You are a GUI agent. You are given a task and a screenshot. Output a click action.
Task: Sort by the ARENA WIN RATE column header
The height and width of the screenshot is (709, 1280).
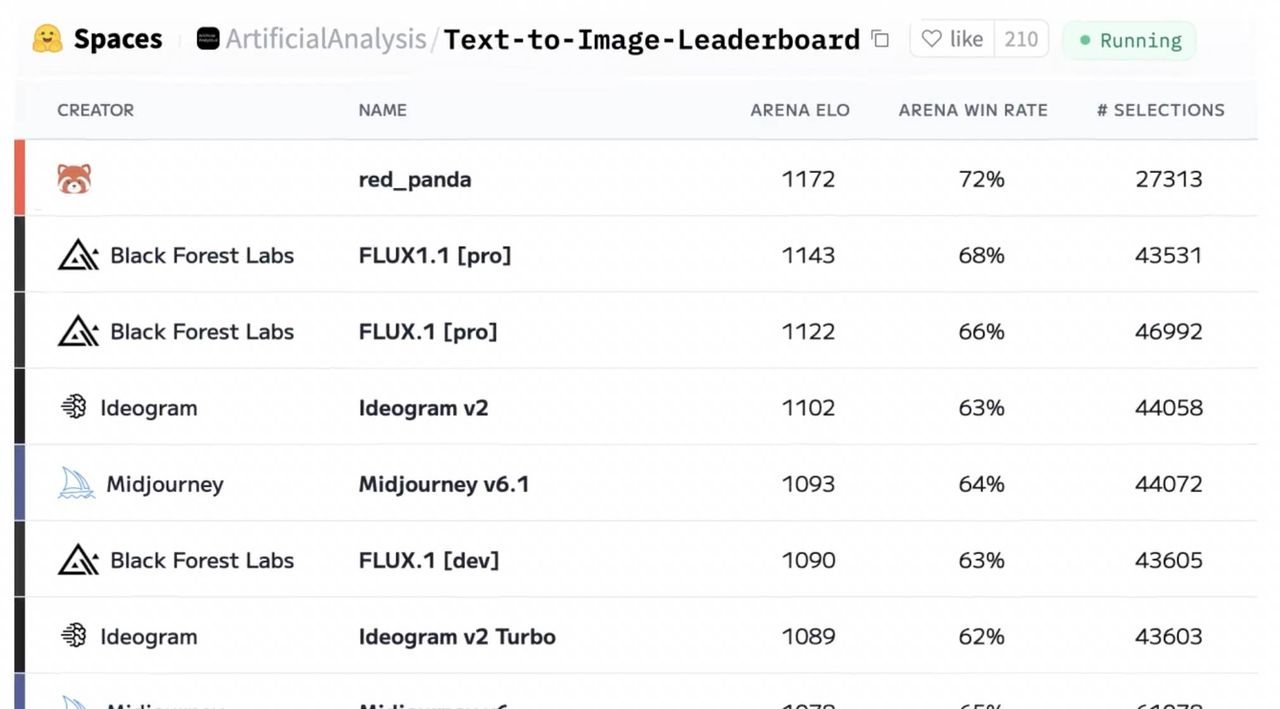click(973, 110)
